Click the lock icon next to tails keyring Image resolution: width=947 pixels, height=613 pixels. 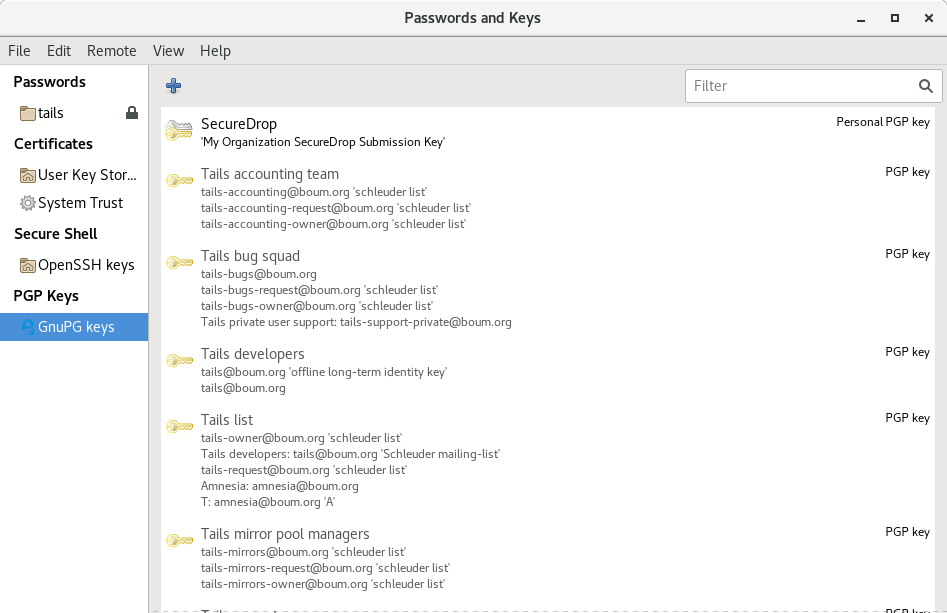(x=132, y=113)
